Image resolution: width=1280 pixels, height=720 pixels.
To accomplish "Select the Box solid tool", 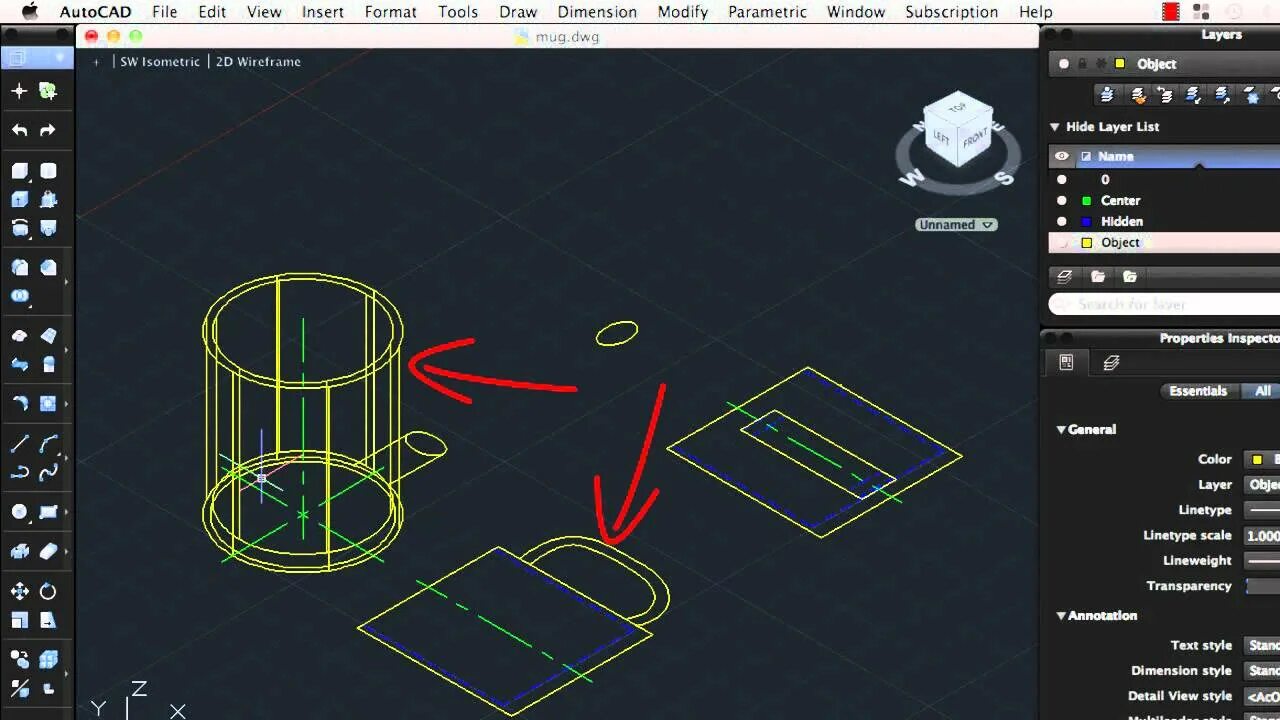I will click(x=19, y=171).
